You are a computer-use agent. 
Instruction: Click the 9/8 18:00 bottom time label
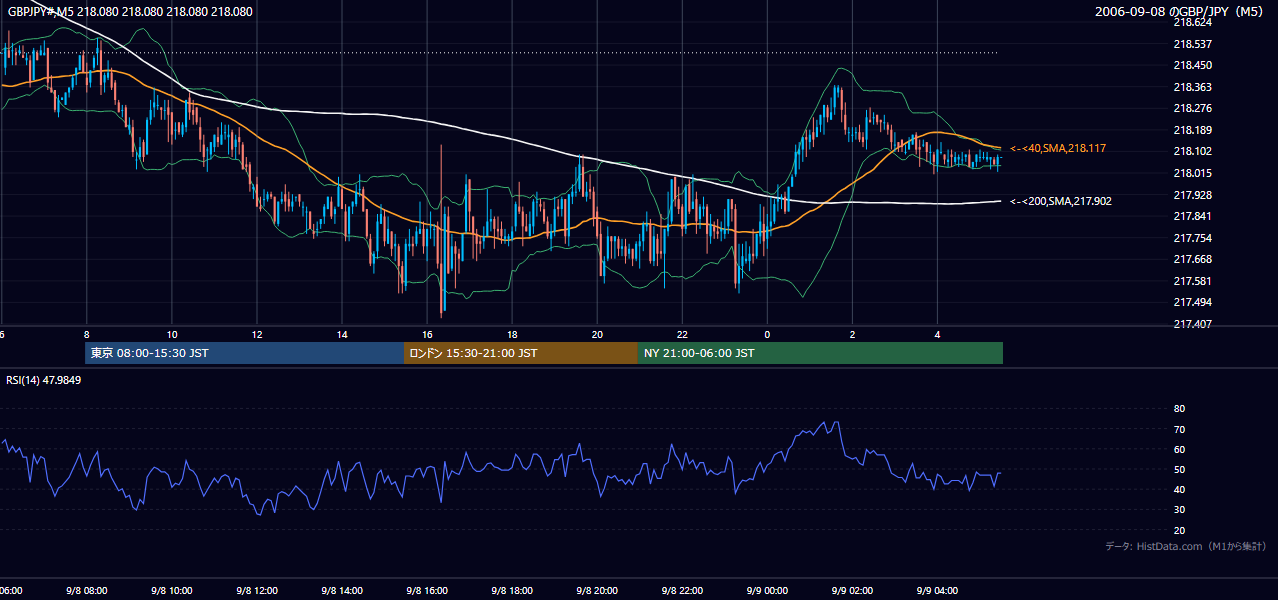[512, 590]
